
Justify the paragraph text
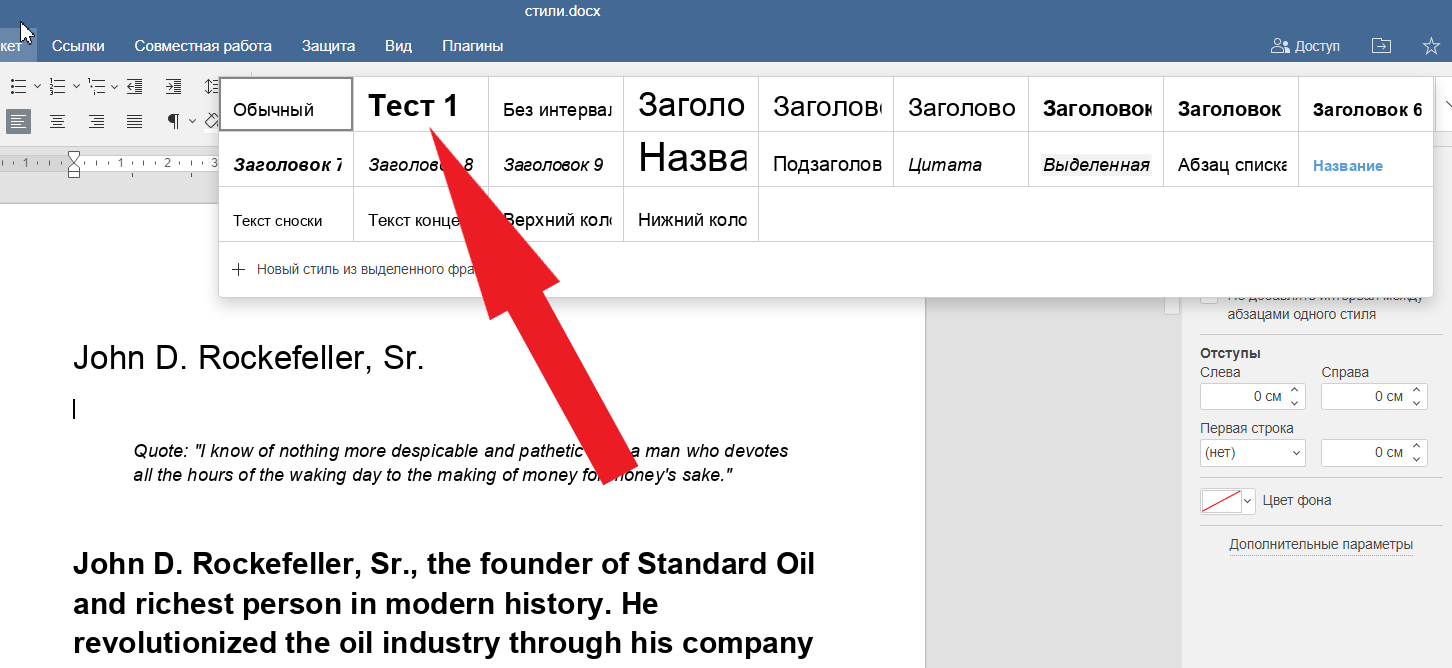(x=135, y=121)
